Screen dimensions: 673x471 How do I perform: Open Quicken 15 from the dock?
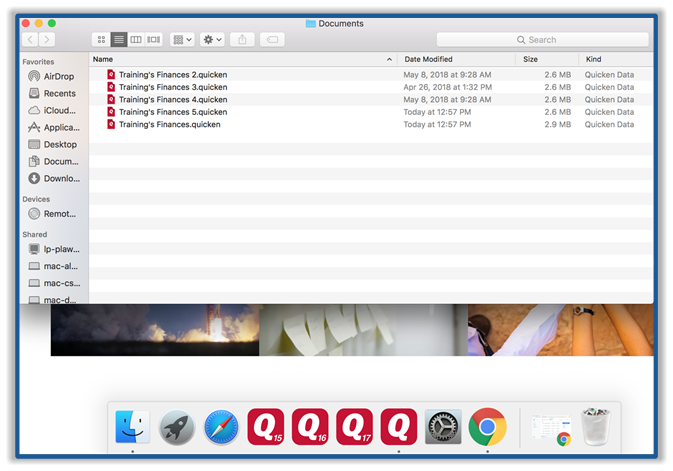click(266, 427)
